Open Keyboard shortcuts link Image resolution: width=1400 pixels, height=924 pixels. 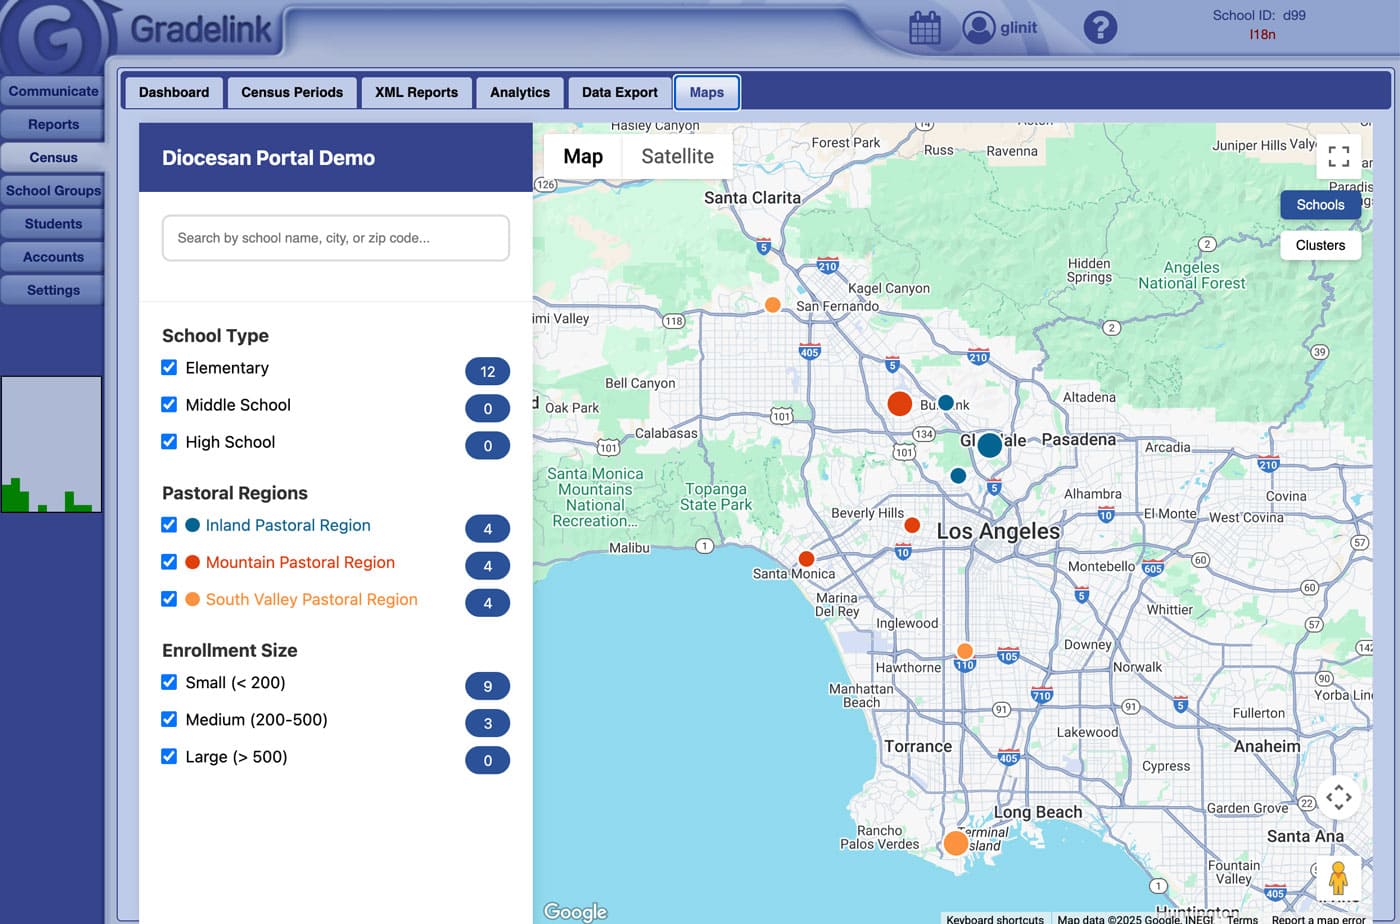click(x=995, y=919)
